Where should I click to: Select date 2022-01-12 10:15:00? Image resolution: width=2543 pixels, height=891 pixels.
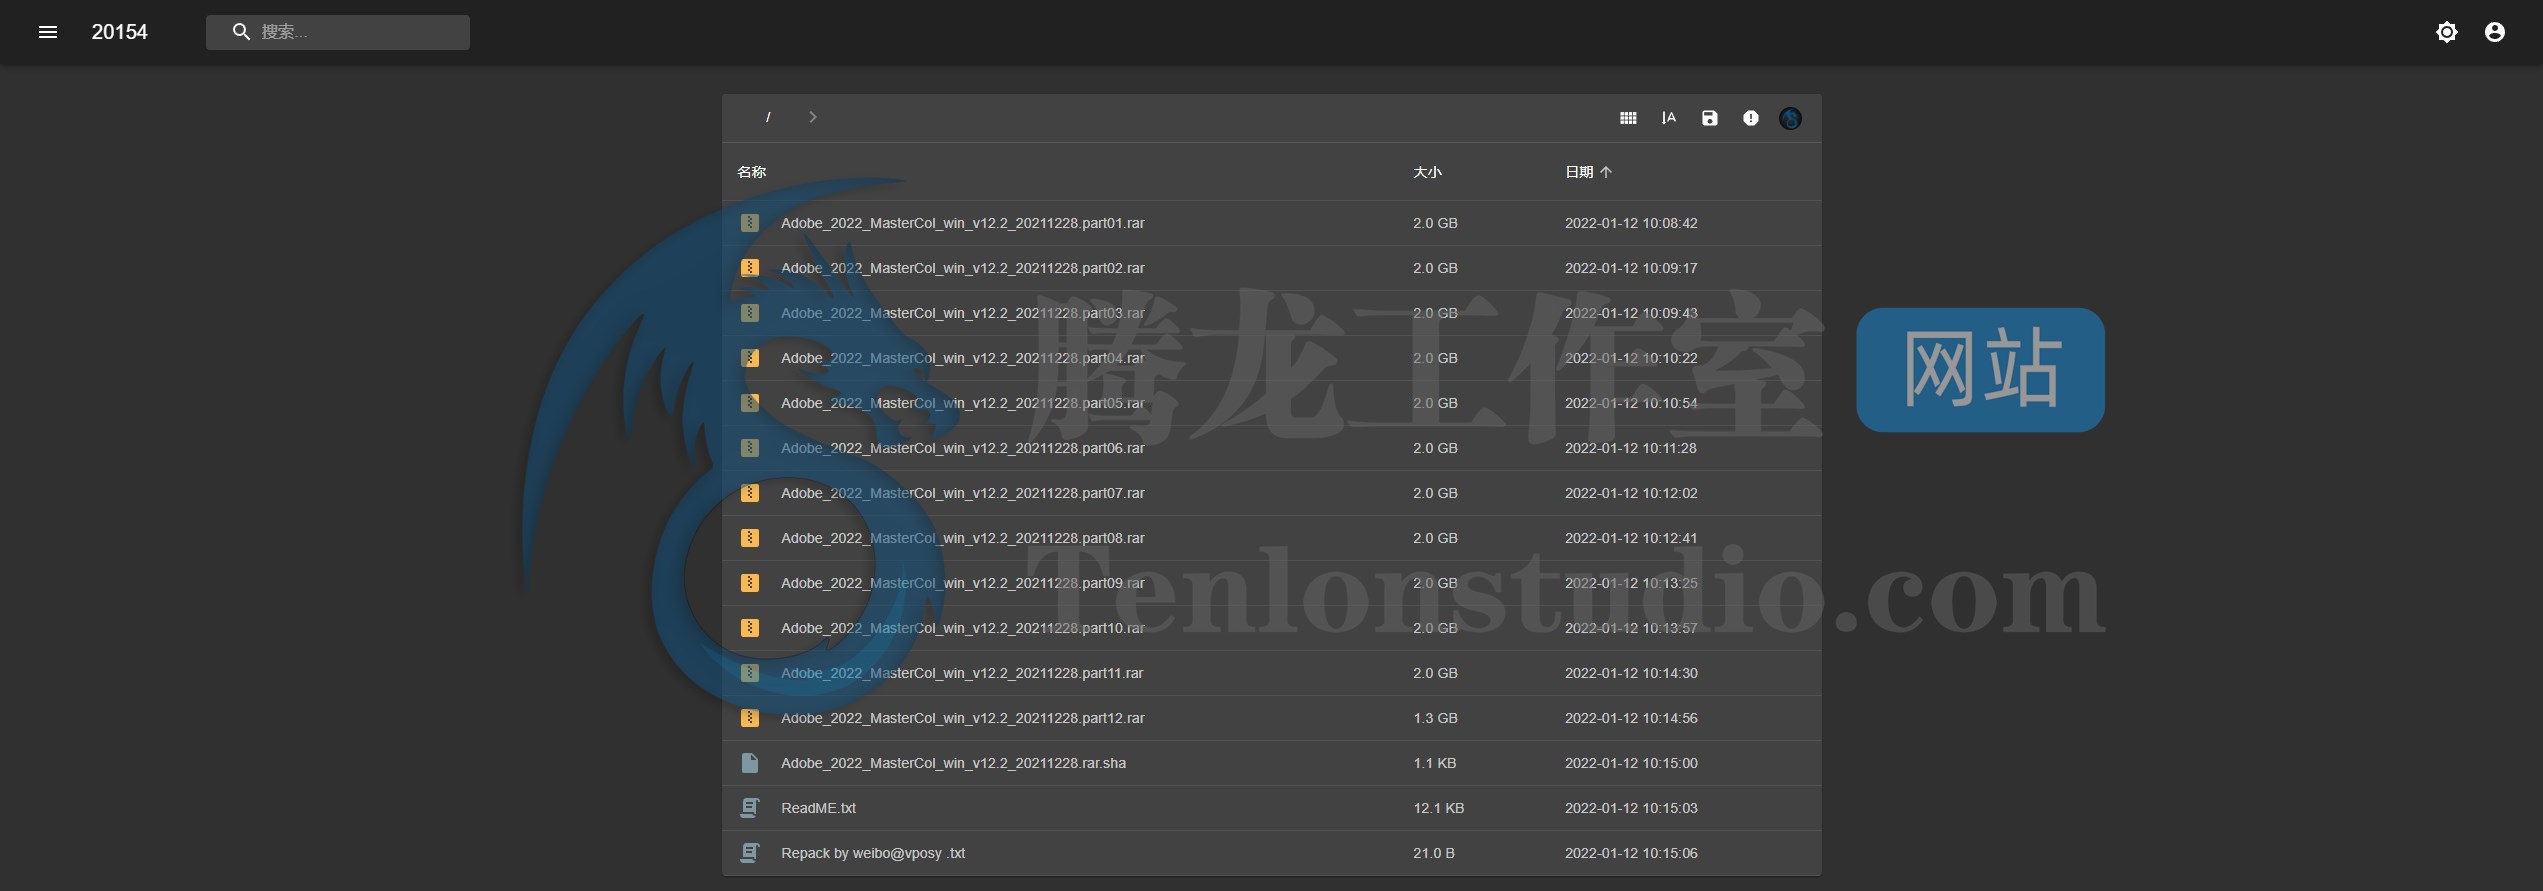(x=1631, y=763)
